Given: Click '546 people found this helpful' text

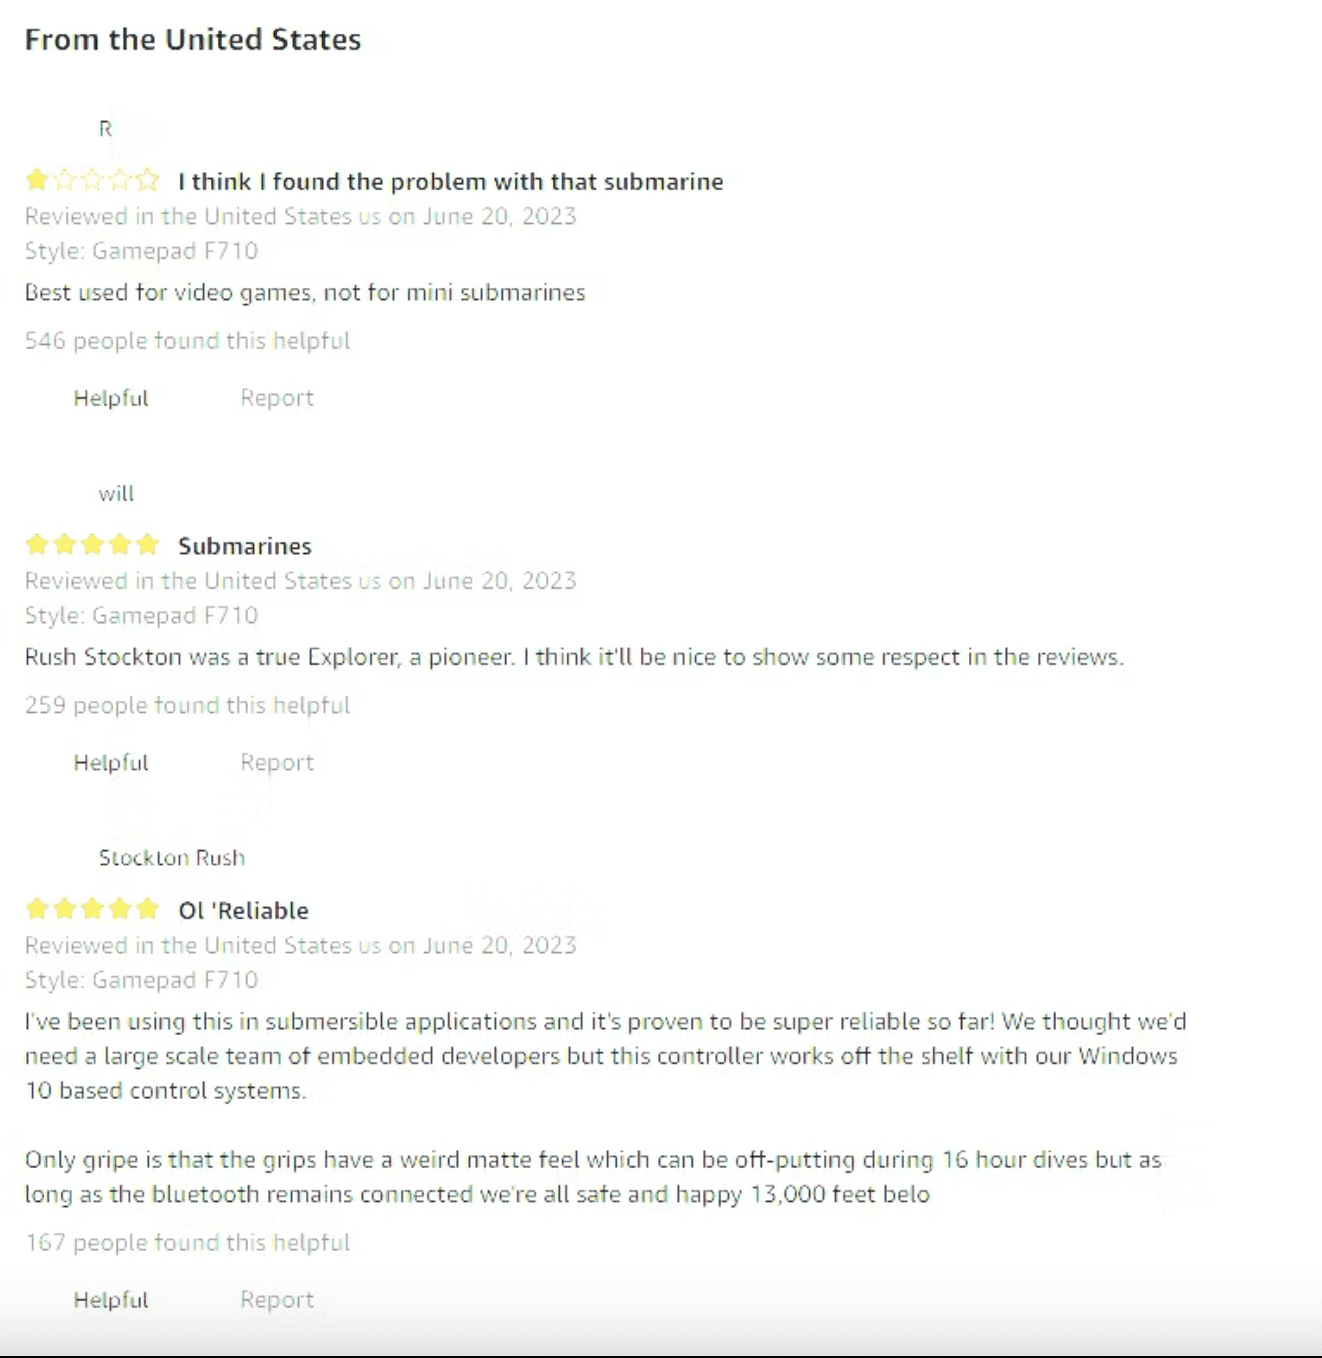Looking at the screenshot, I should pos(188,341).
